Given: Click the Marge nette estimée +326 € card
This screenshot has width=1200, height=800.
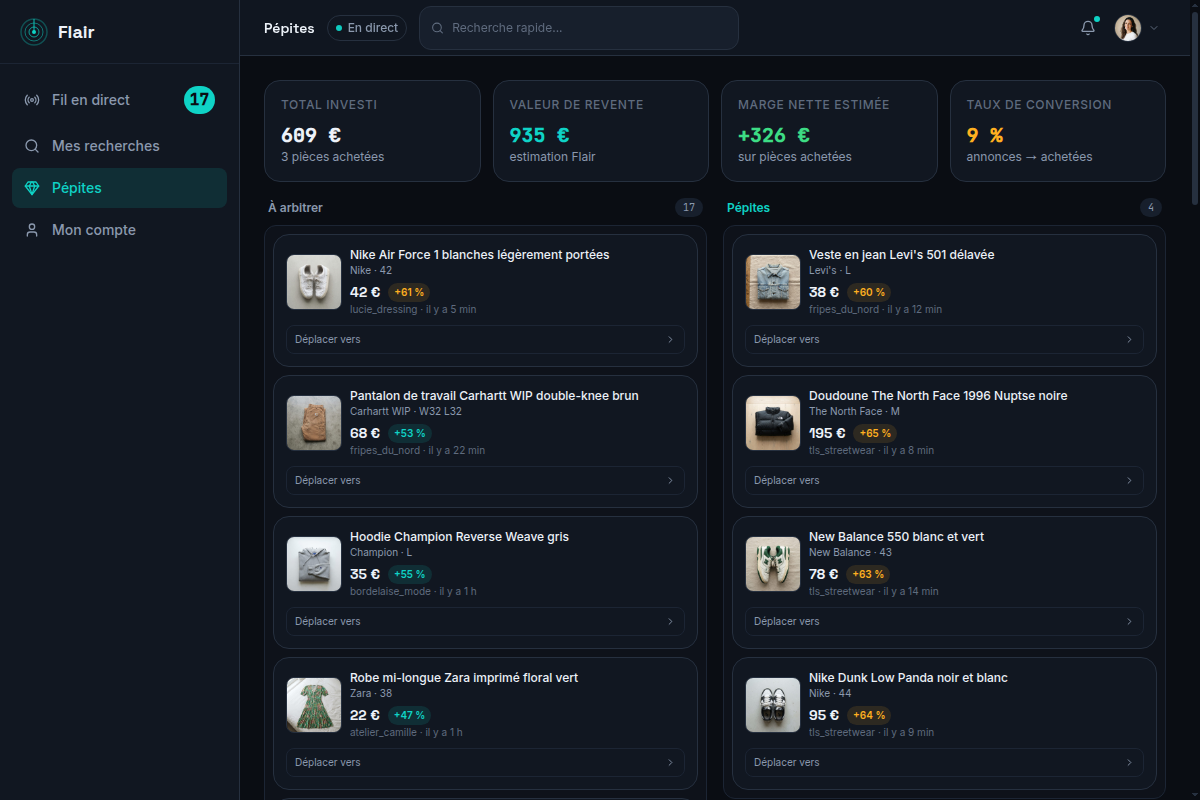Looking at the screenshot, I should pos(829,131).
